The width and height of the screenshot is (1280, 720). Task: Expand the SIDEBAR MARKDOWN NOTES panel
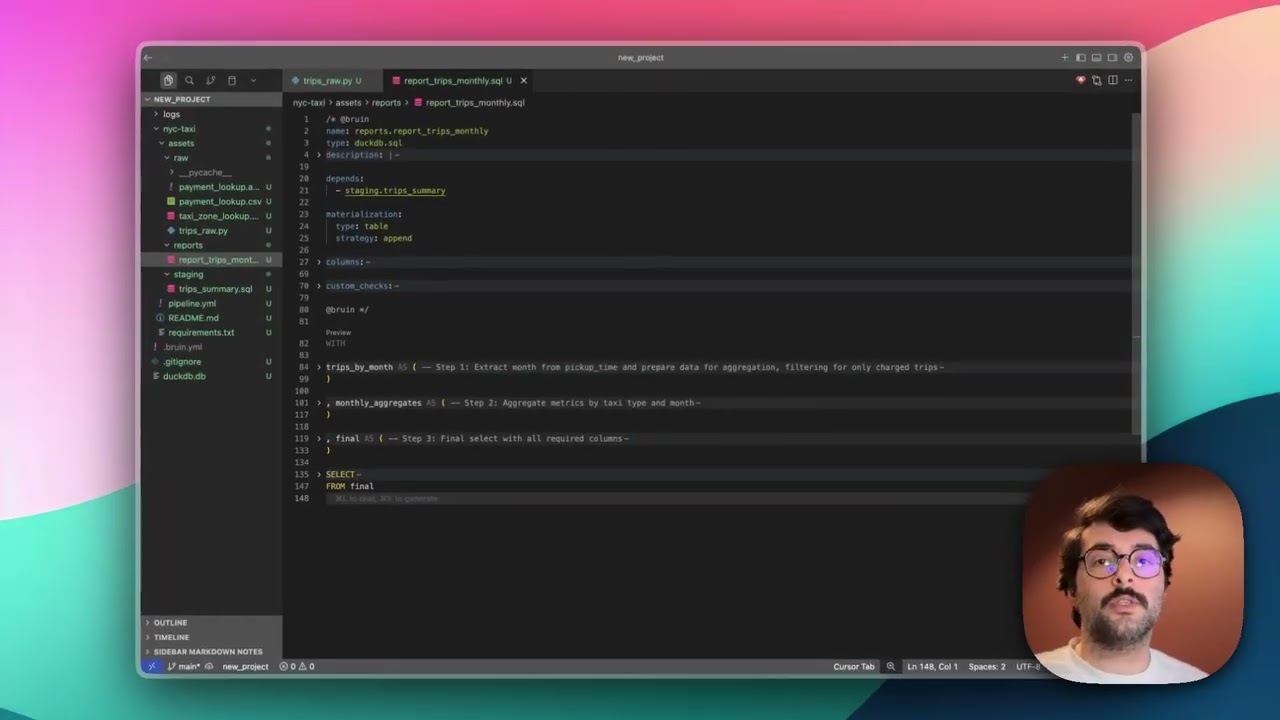coord(211,651)
